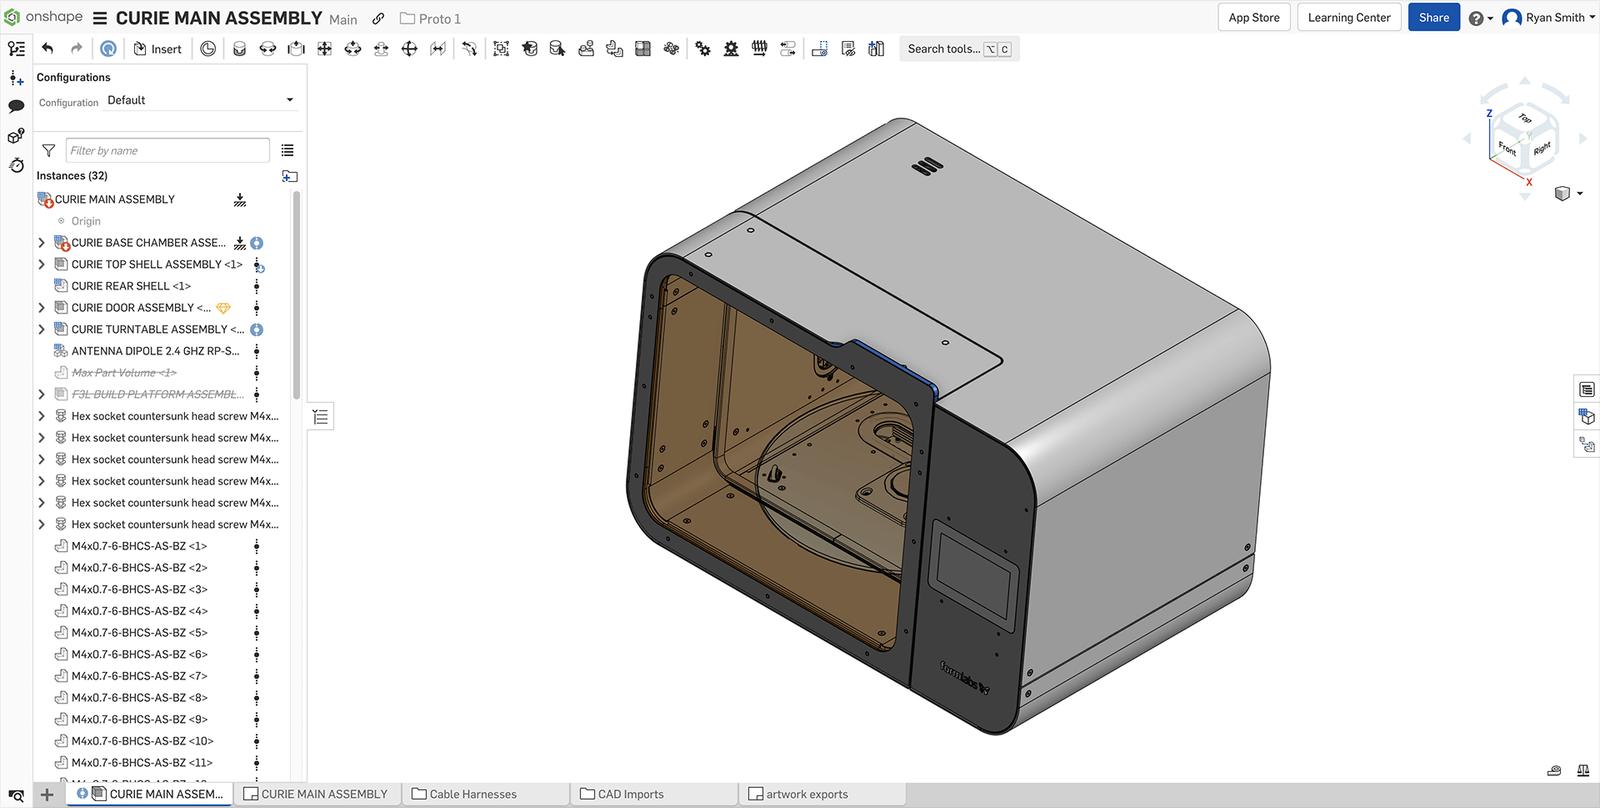Screen dimensions: 1600x808
Task: Click the blue Share button
Action: [x=1433, y=17]
